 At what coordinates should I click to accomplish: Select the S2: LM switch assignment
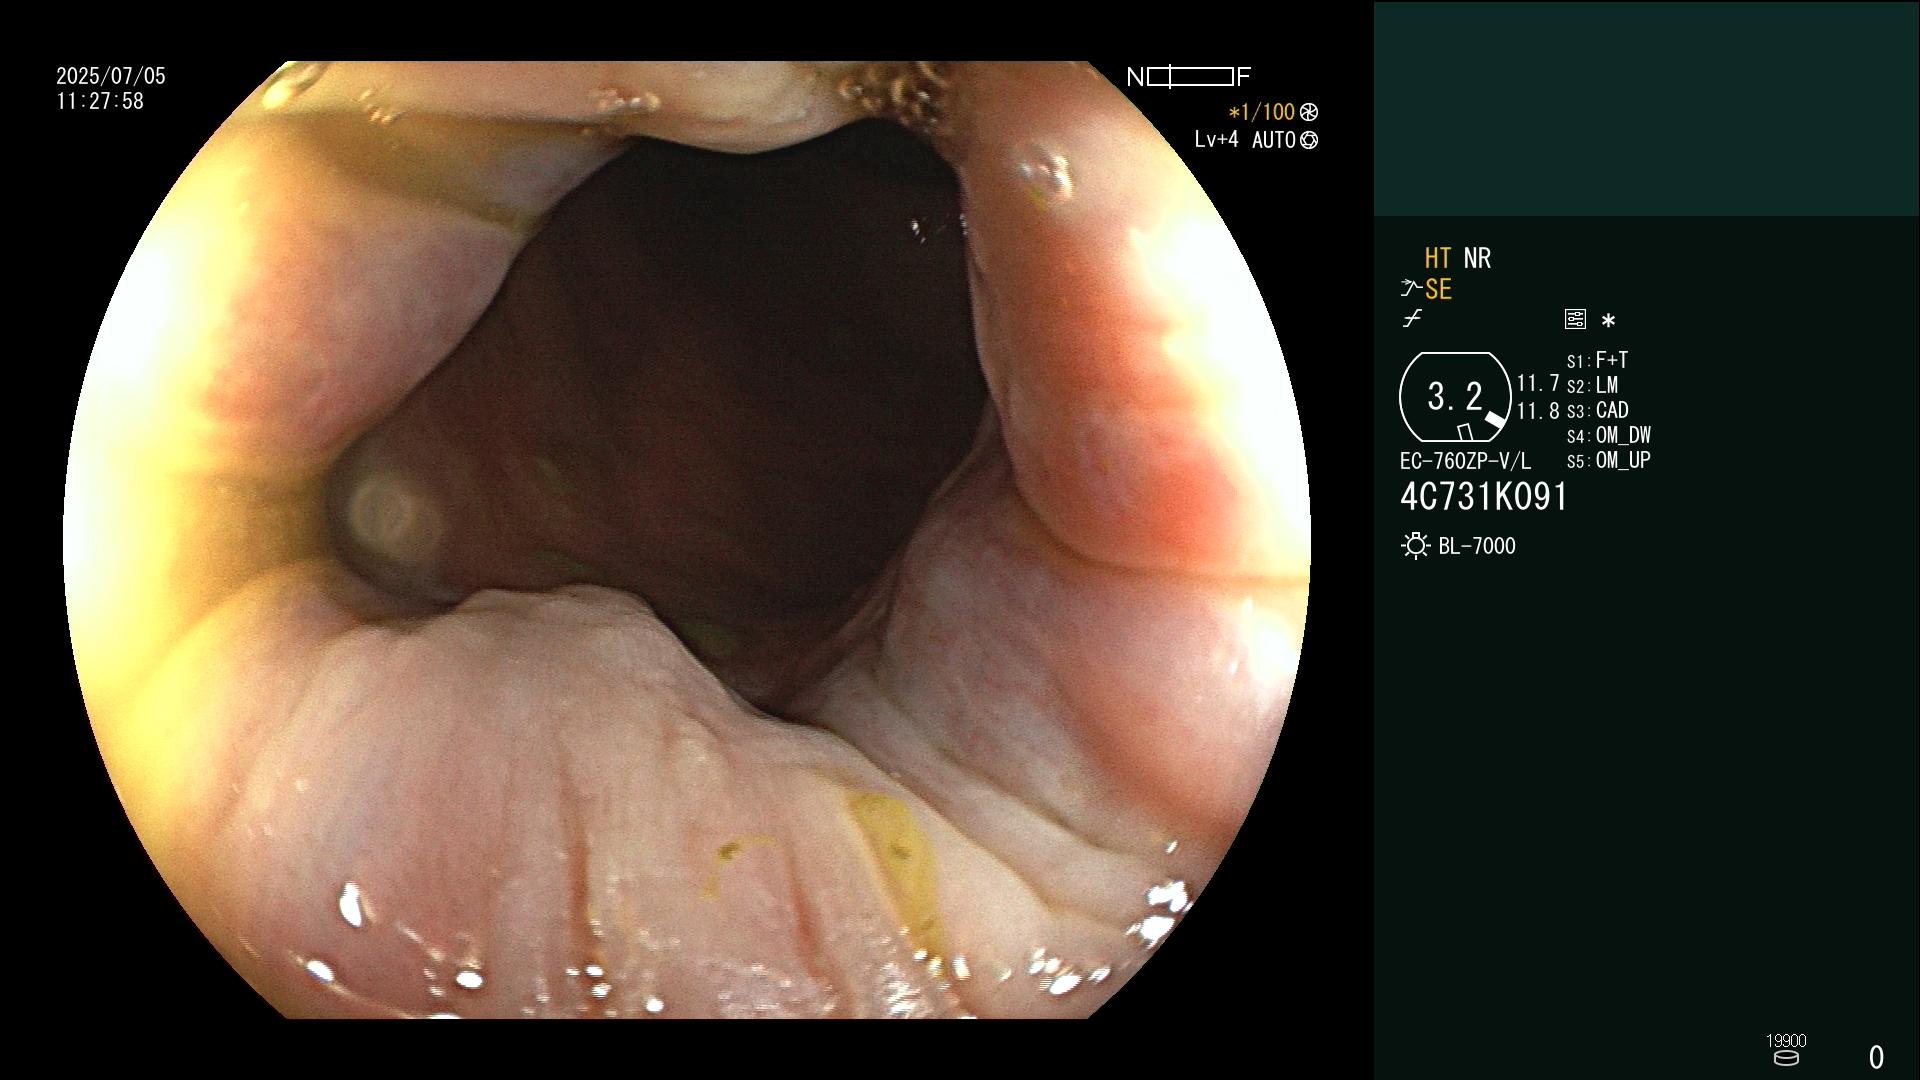1593,385
